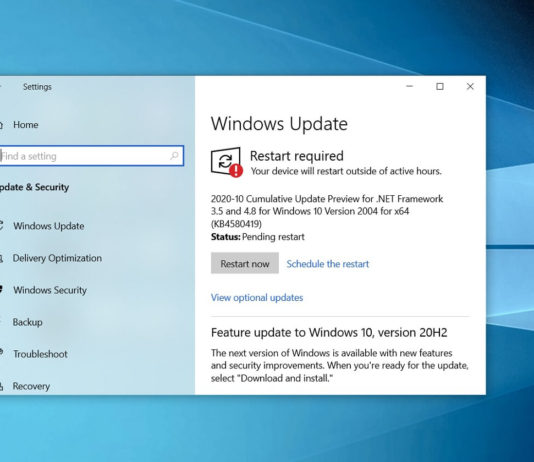Open Recovery settings page
Viewport: 534px width, 462px height.
(x=31, y=386)
